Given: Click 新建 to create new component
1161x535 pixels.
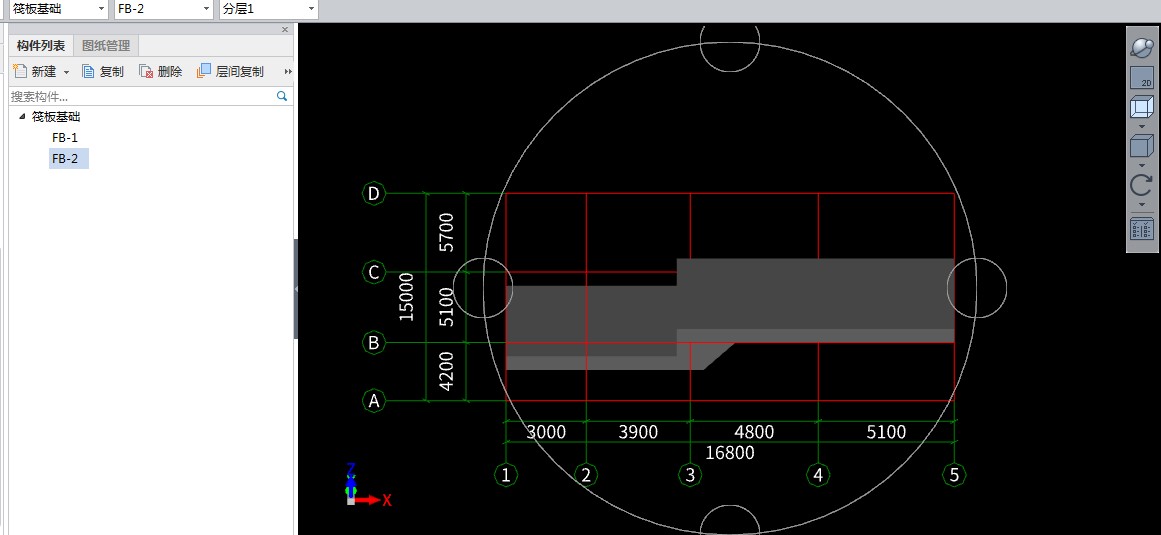Looking at the screenshot, I should point(35,72).
